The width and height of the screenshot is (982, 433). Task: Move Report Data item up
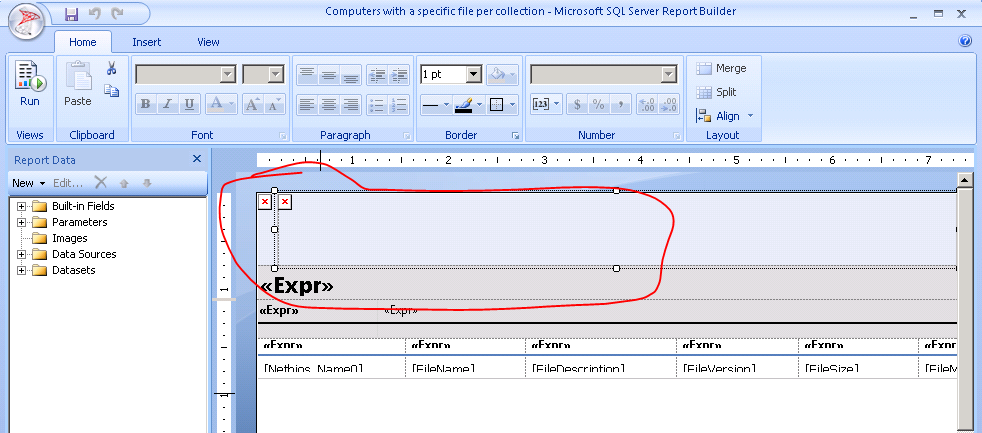124,183
